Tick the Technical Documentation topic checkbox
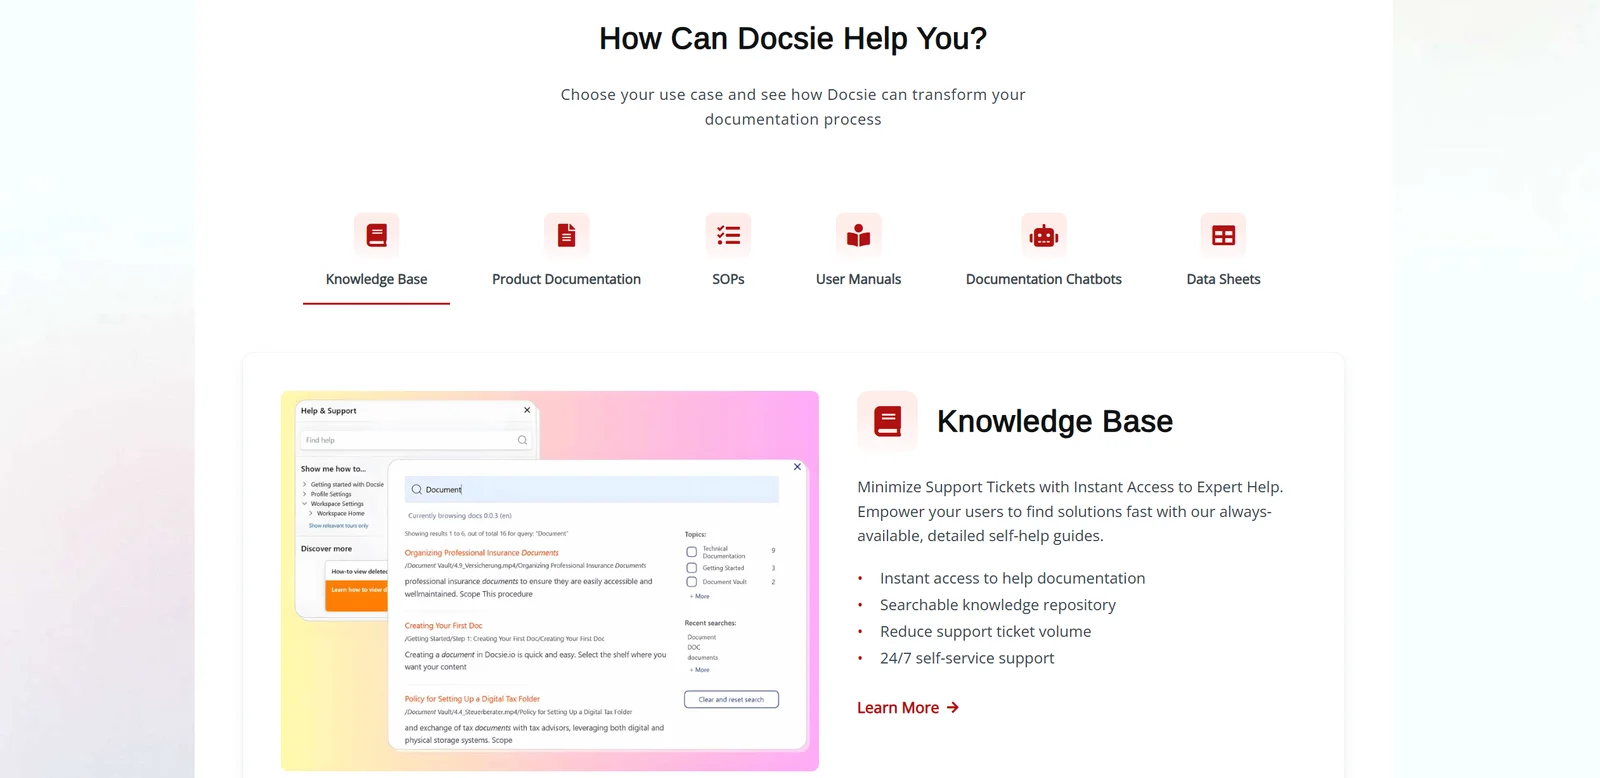This screenshot has width=1600, height=778. 691,552
